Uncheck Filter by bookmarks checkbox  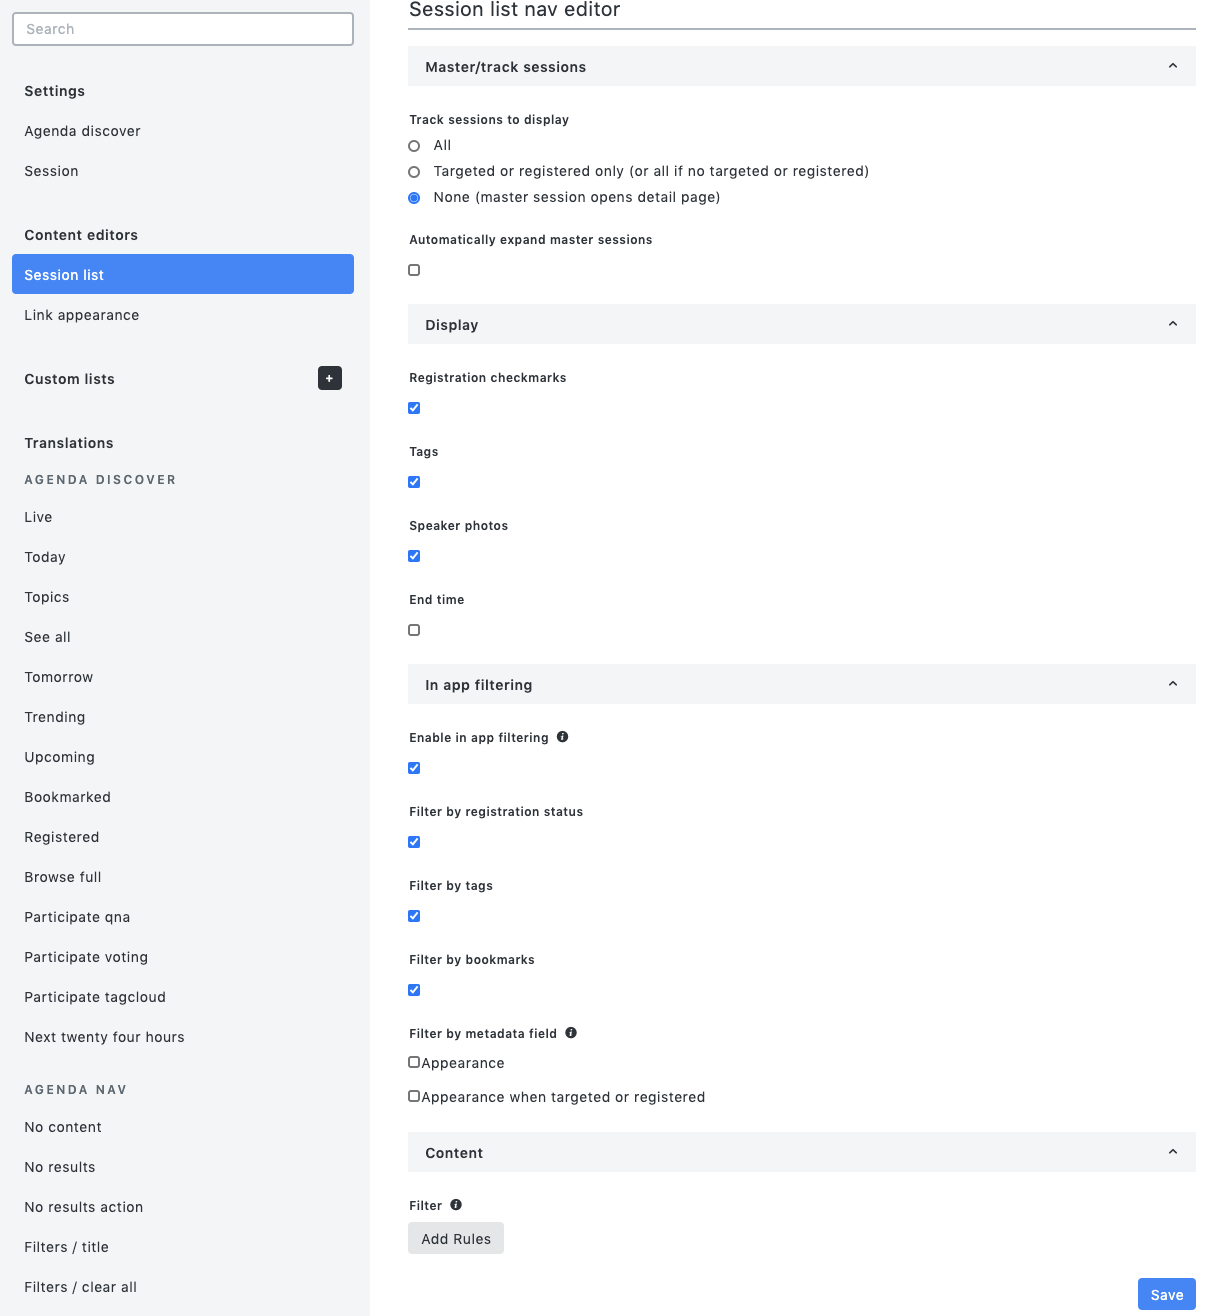tap(414, 990)
